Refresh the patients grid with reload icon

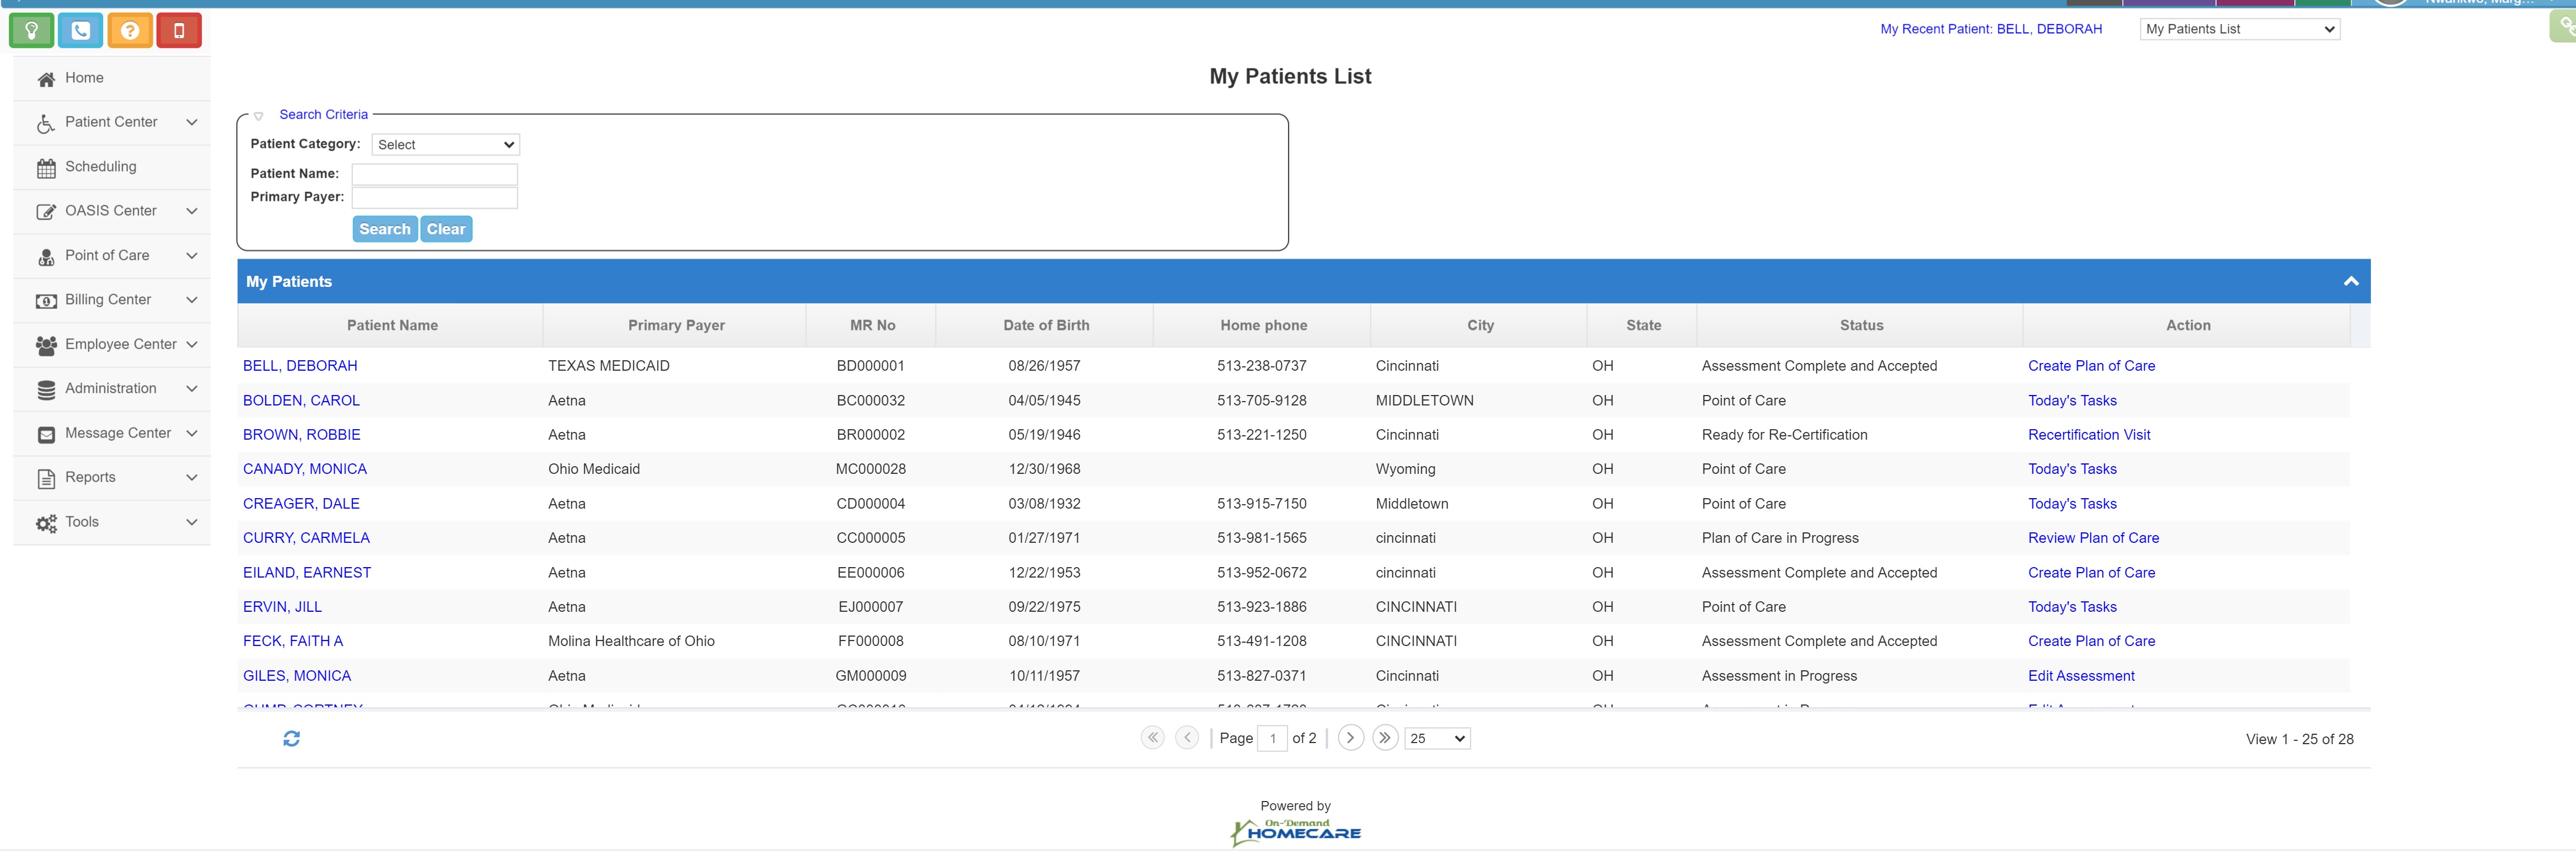[291, 739]
